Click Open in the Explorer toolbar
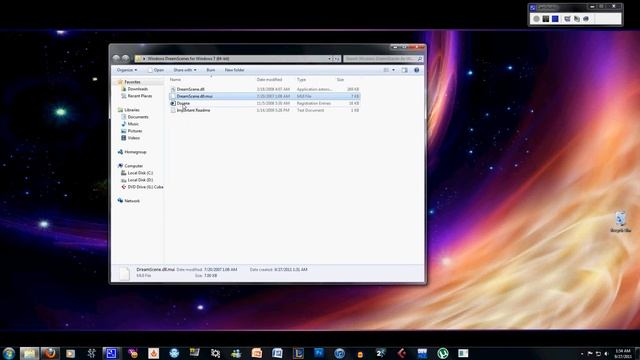 tap(156, 70)
